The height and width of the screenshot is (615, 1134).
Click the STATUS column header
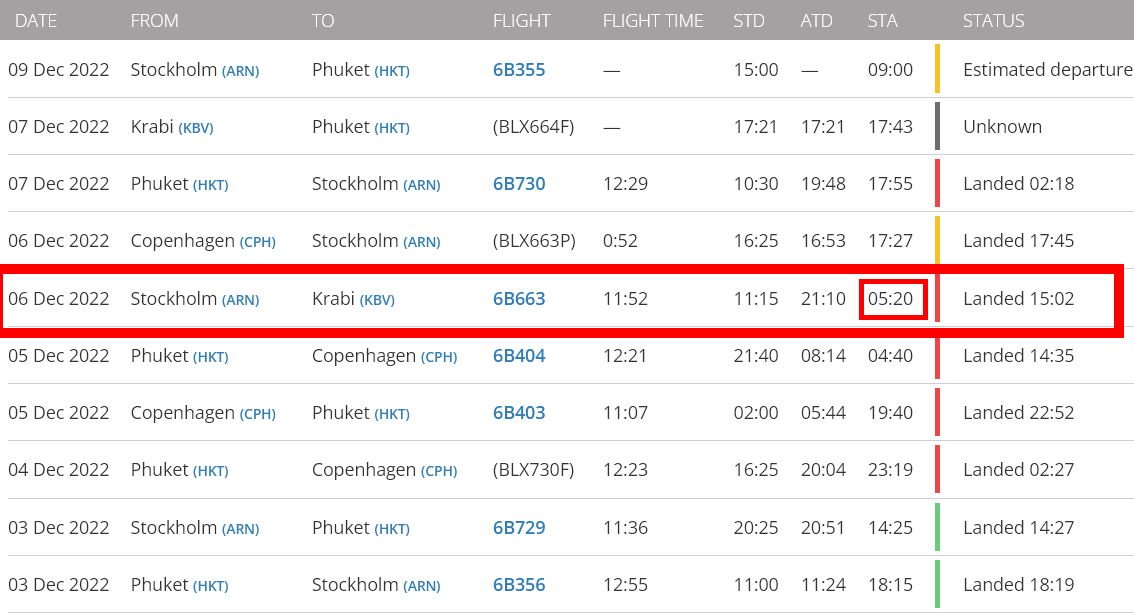(993, 20)
